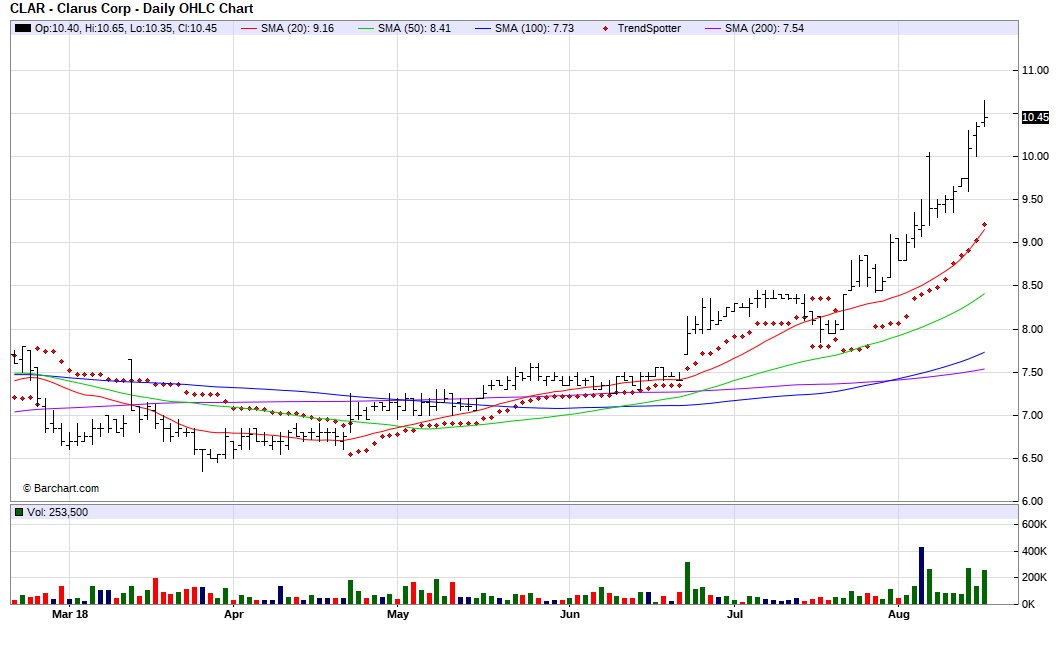Click the purple SMA (200) legend line
The width and height of the screenshot is (1060, 645).
coord(713,28)
